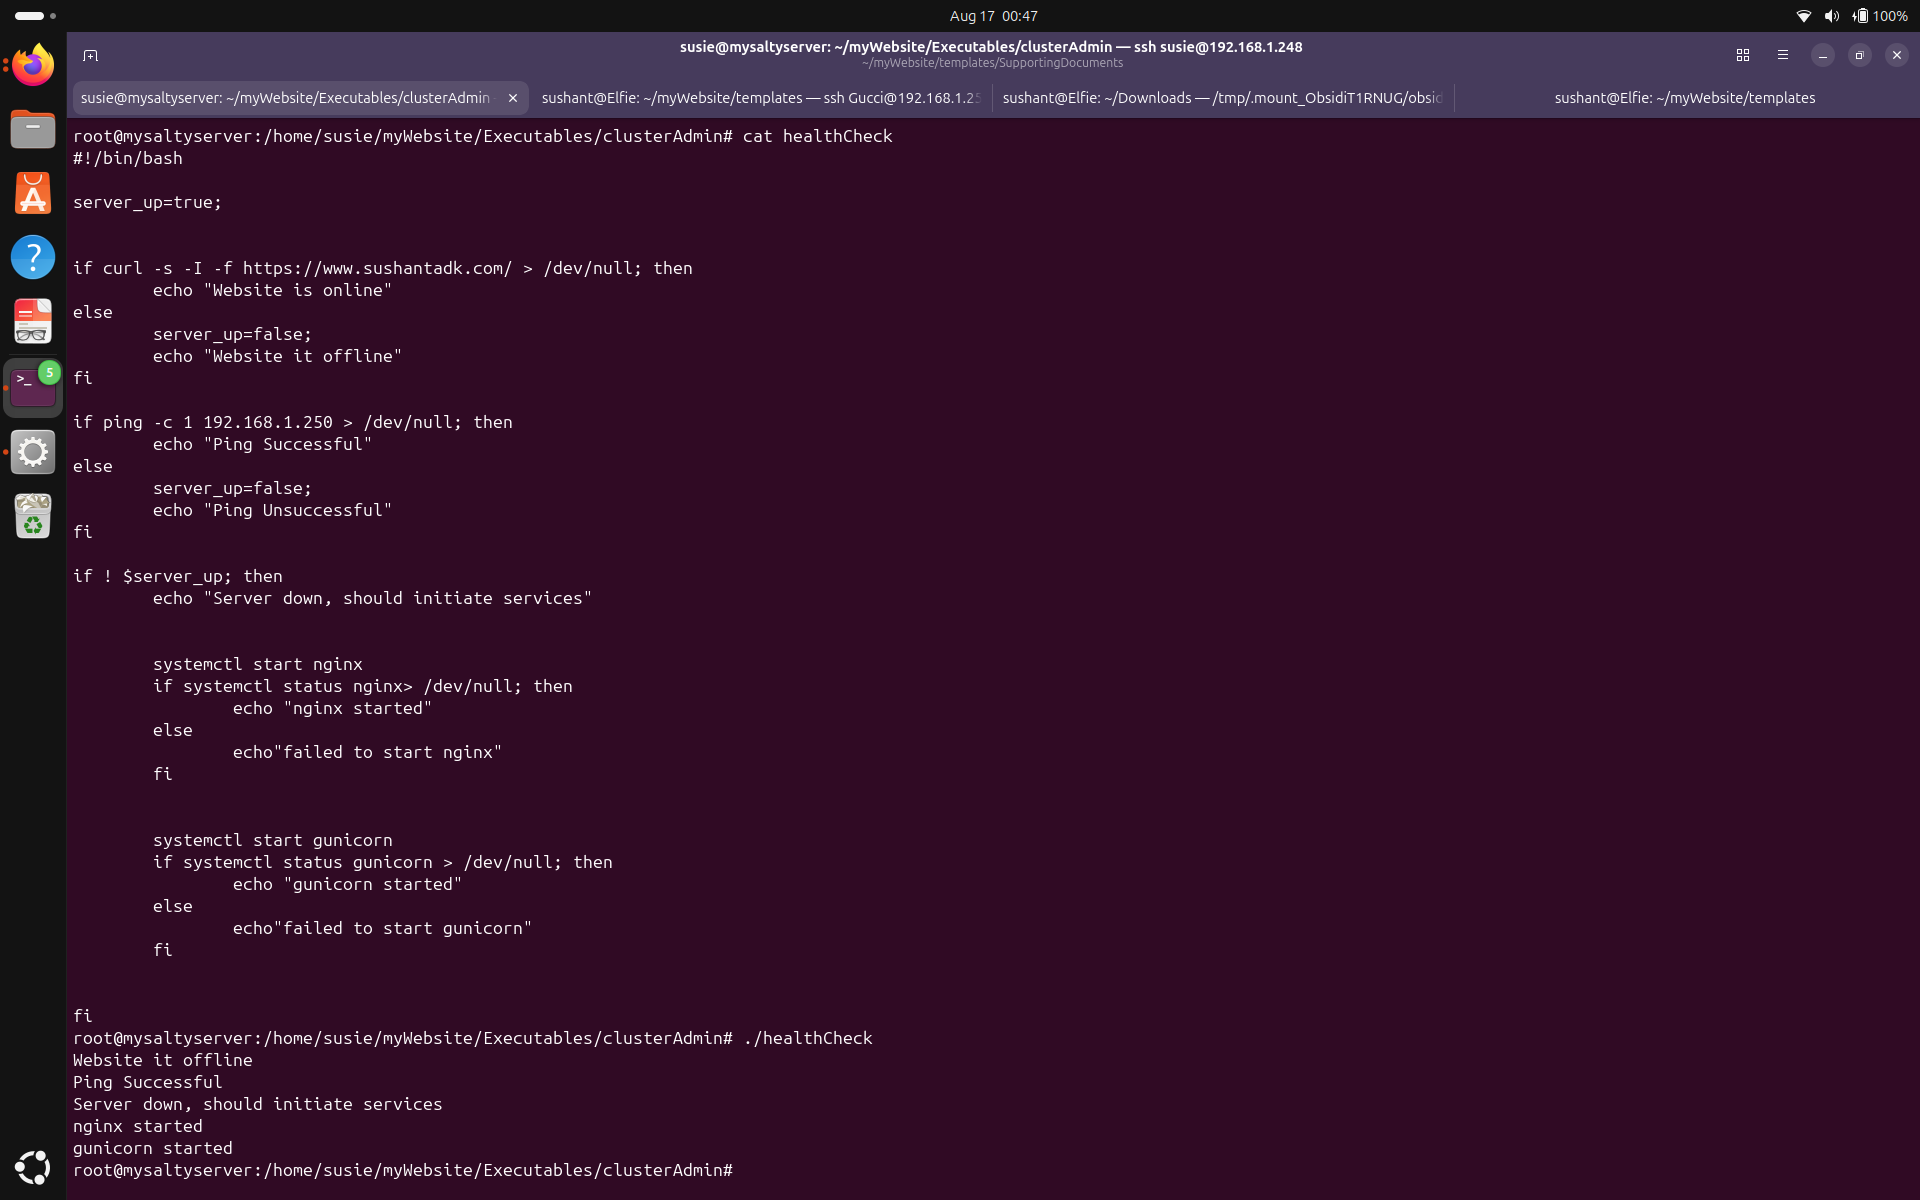Viewport: 1920px width, 1200px height.
Task: Open the terminal hamburger menu
Action: (x=1783, y=55)
